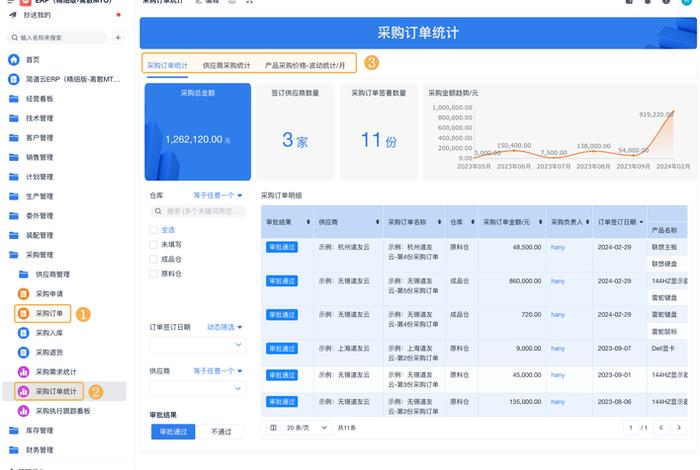The height and width of the screenshot is (470, 700).
Task: Open the 20 条/页 page size dropdown
Action: 298,427
